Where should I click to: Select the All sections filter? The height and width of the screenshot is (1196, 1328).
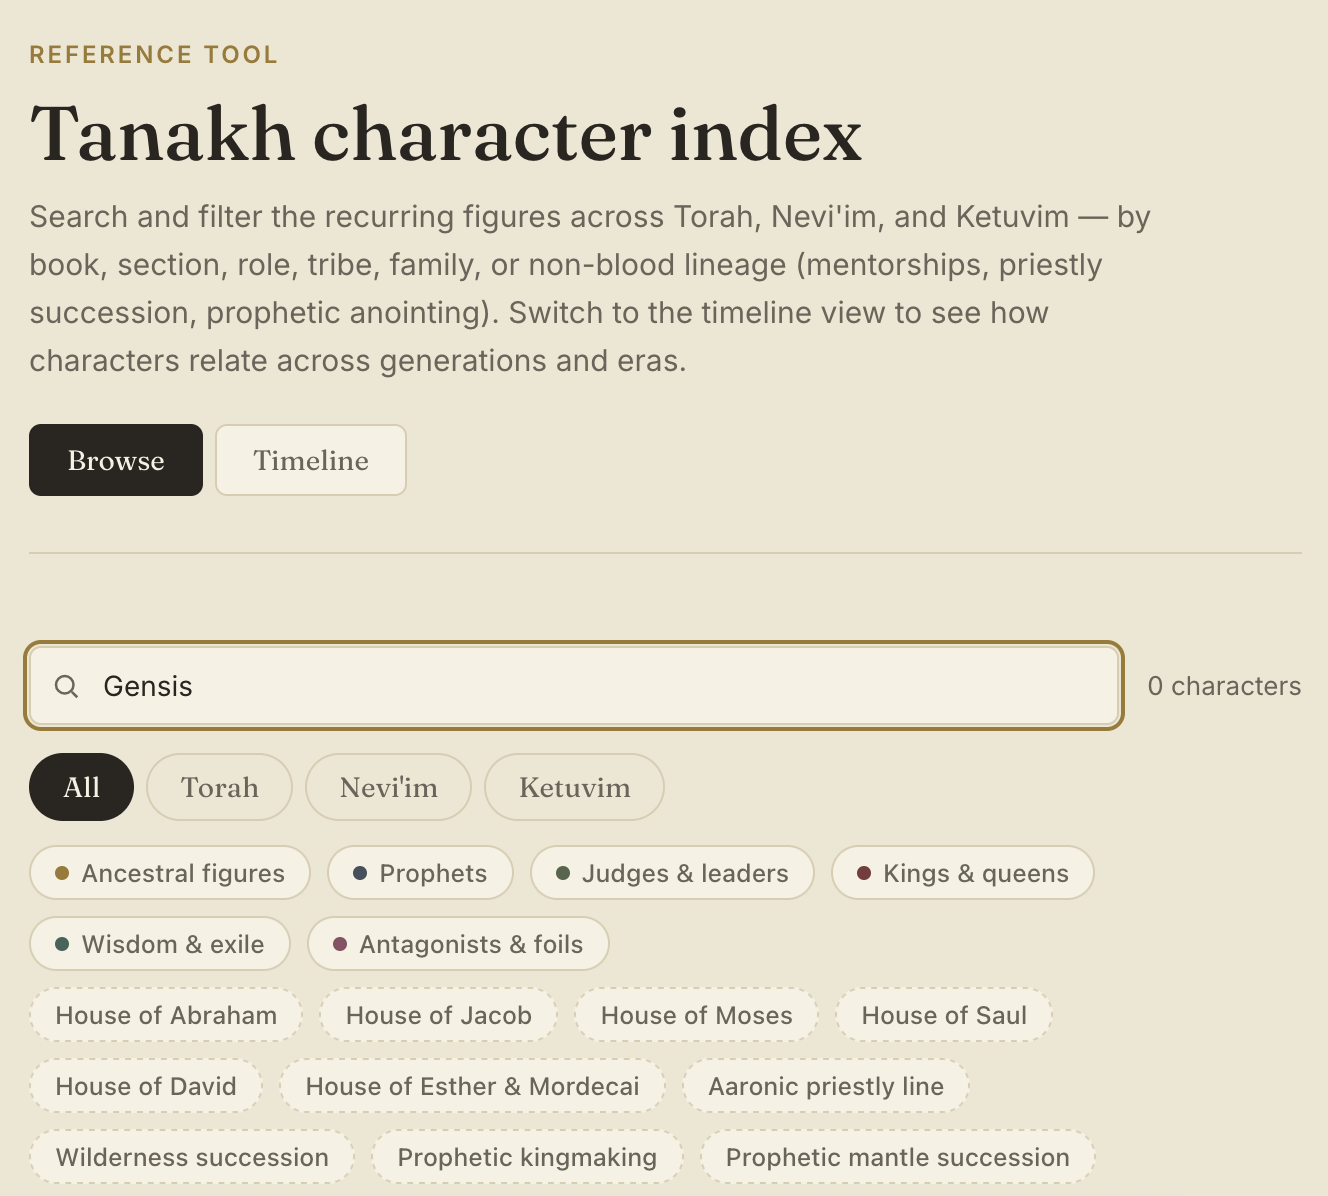click(x=81, y=787)
